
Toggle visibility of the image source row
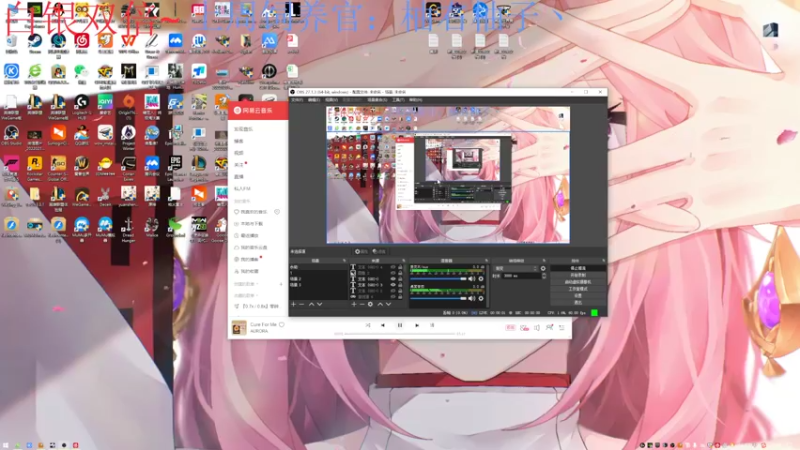(x=393, y=273)
